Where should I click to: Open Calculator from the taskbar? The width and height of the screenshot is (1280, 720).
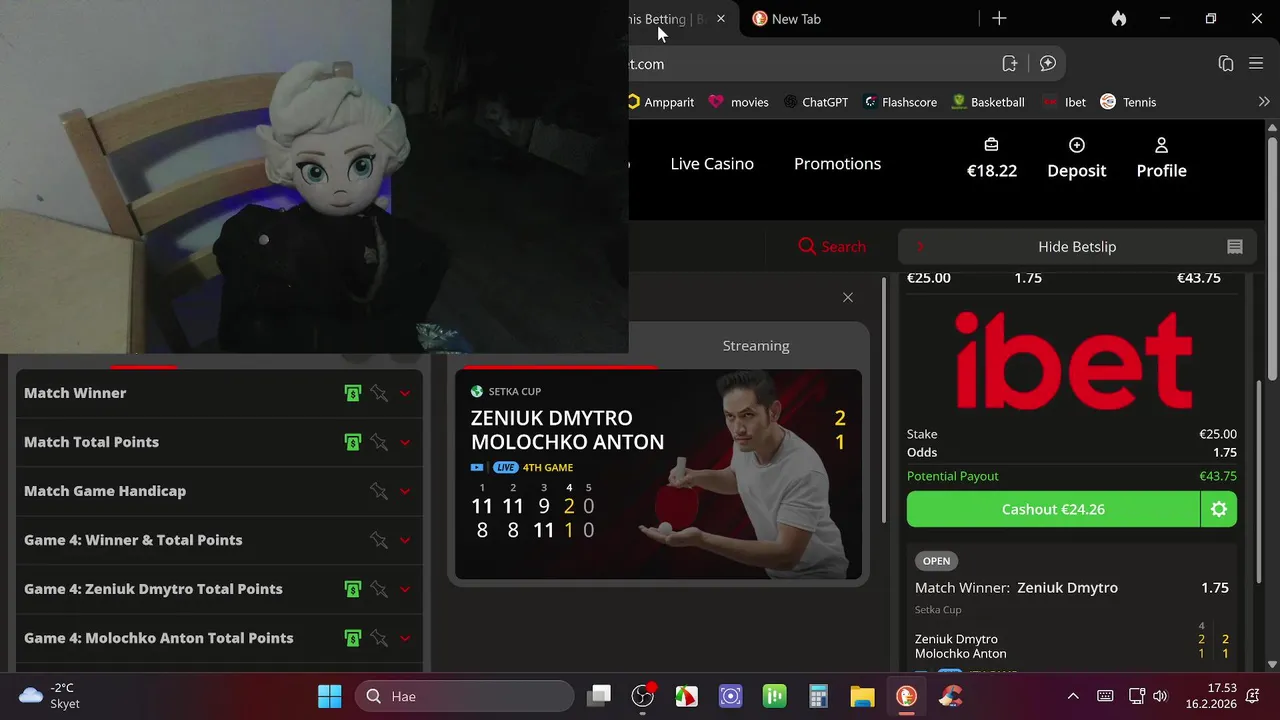pyautogui.click(x=818, y=696)
